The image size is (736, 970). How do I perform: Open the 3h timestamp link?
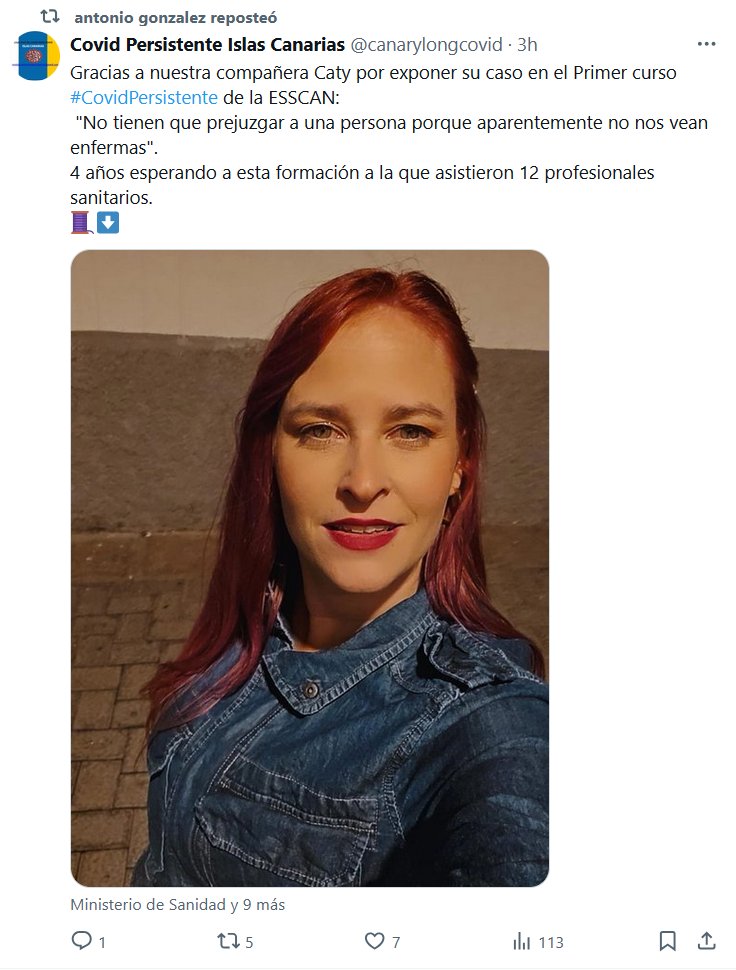[x=527, y=45]
